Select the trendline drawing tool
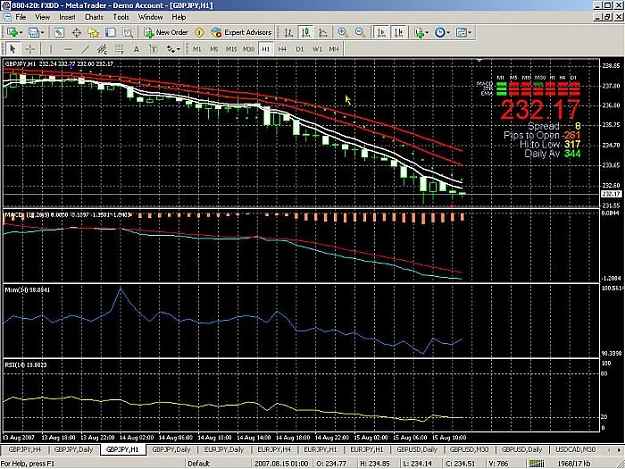Screen dimensions: 625x469 pyautogui.click(x=85, y=49)
